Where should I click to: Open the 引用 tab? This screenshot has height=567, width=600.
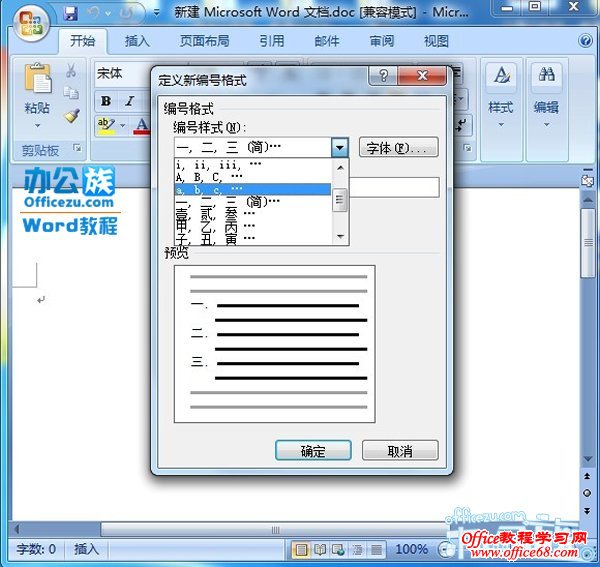[272, 41]
